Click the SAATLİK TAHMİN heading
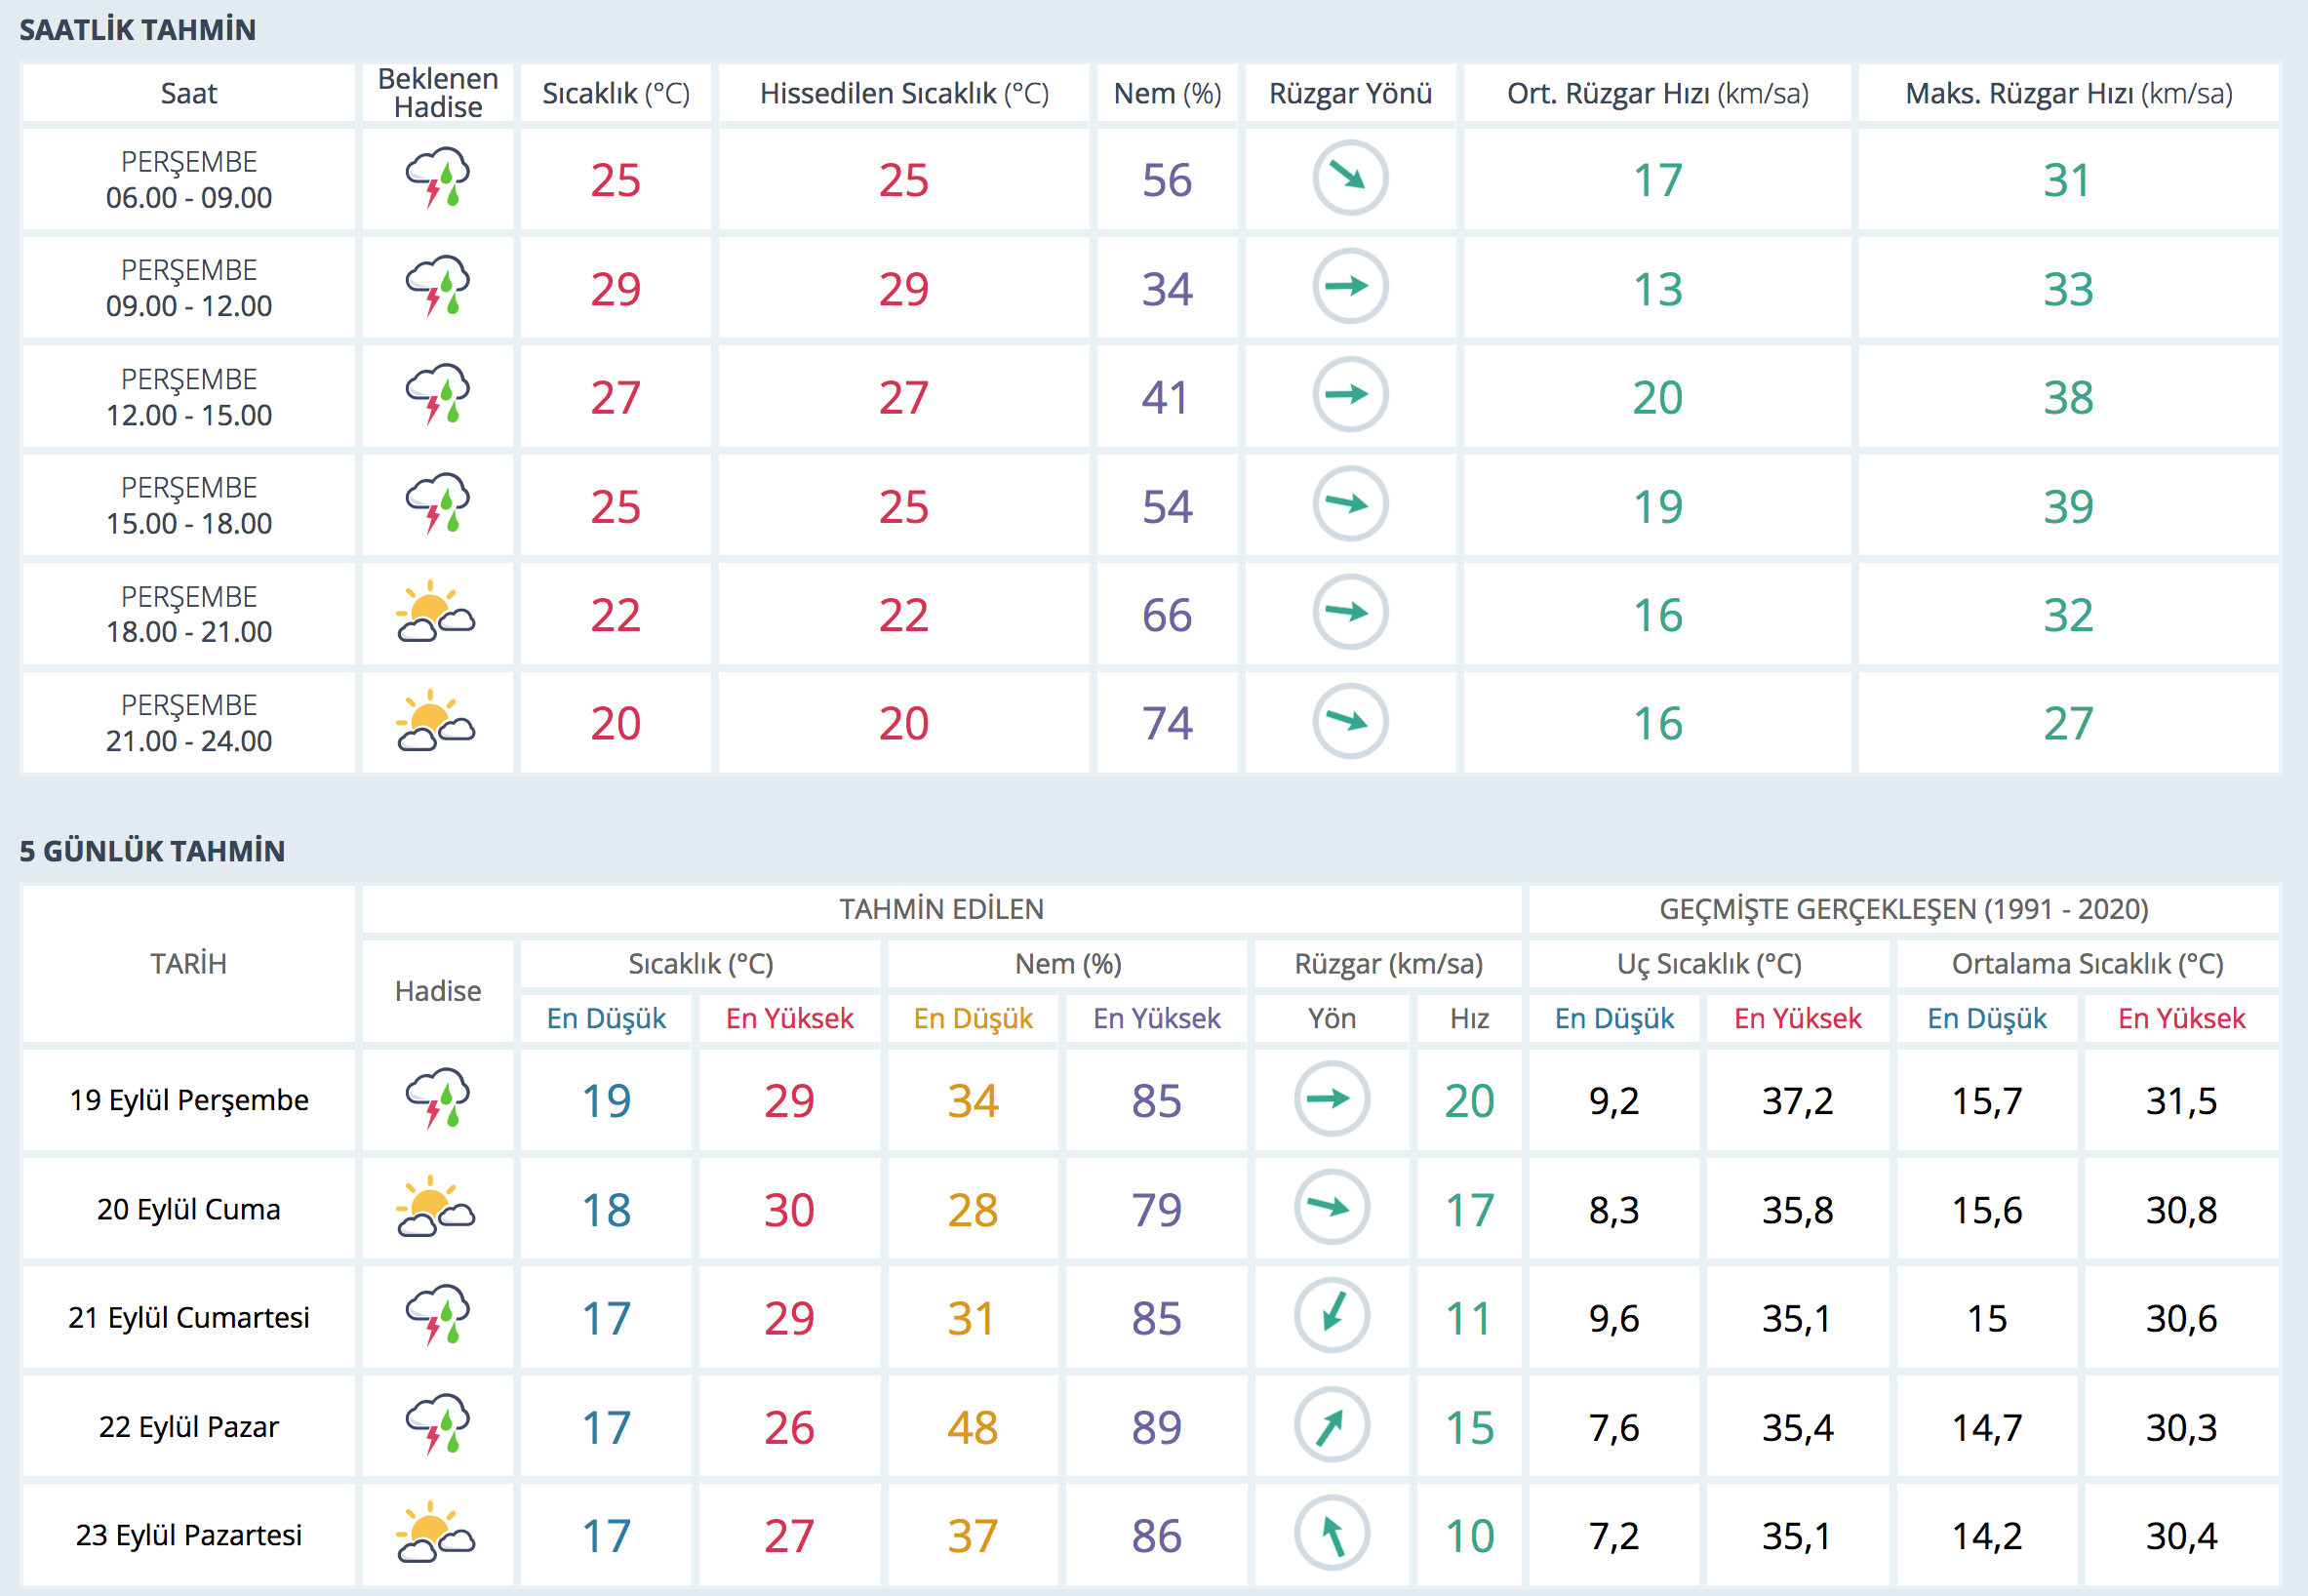This screenshot has height=1596, width=2308. (138, 30)
